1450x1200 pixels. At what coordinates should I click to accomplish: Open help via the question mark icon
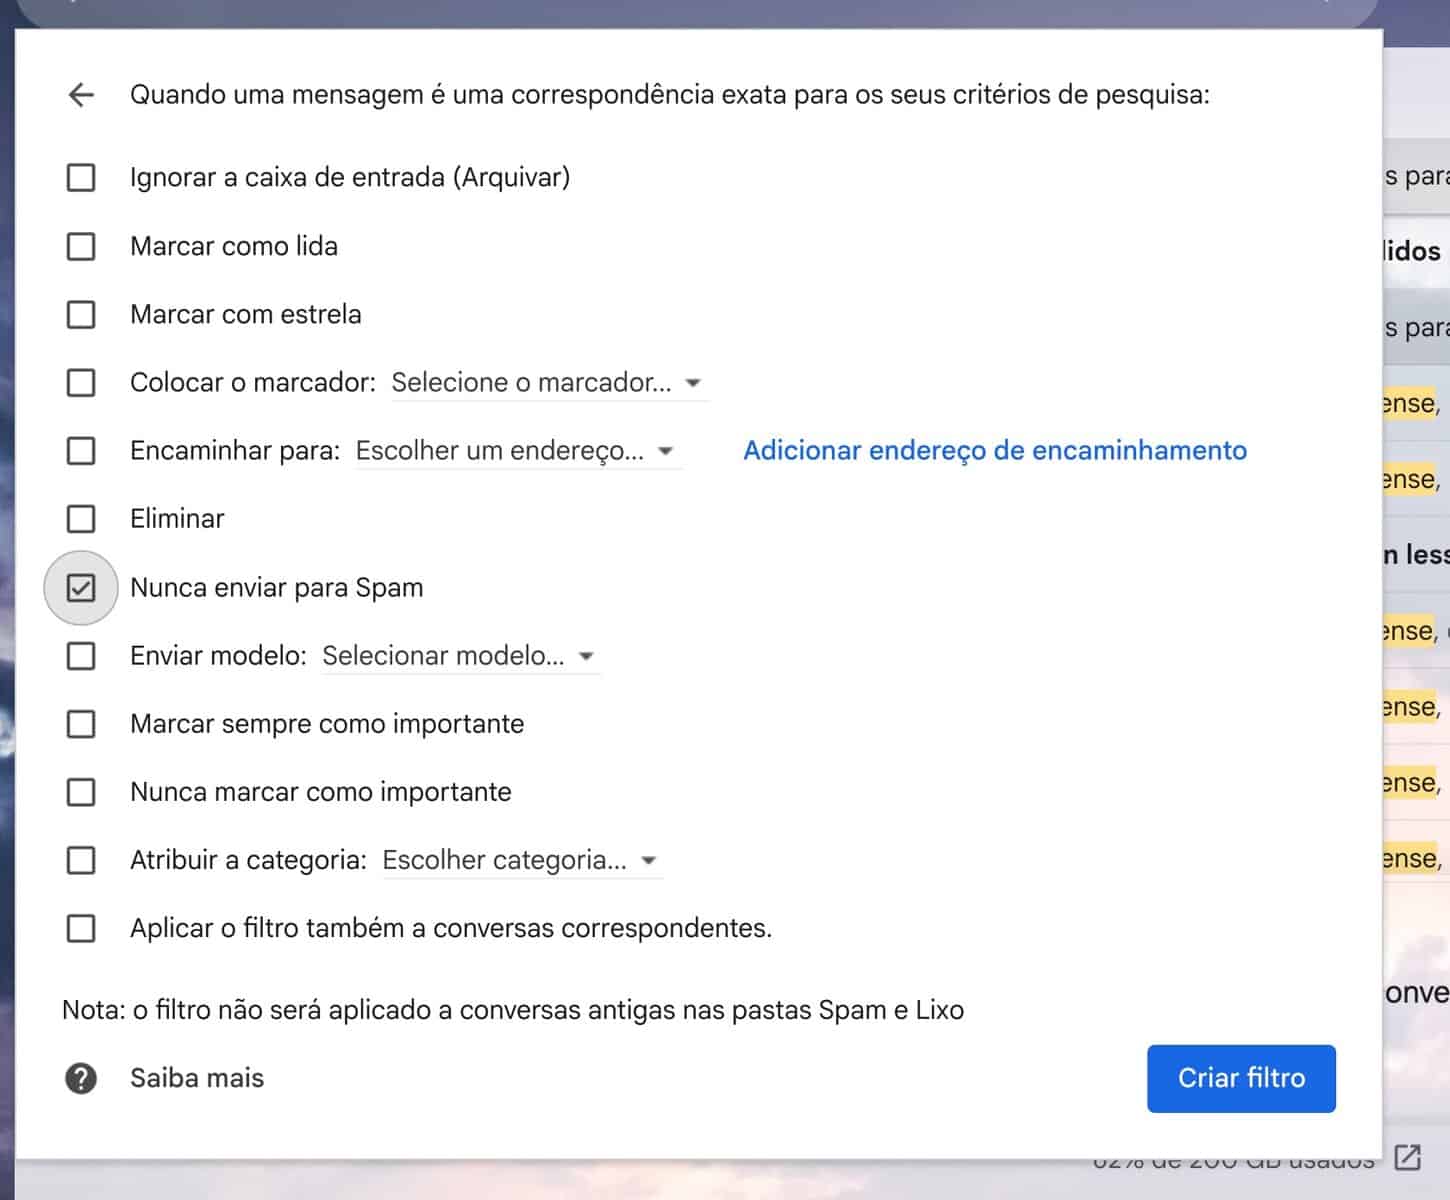tap(81, 1078)
